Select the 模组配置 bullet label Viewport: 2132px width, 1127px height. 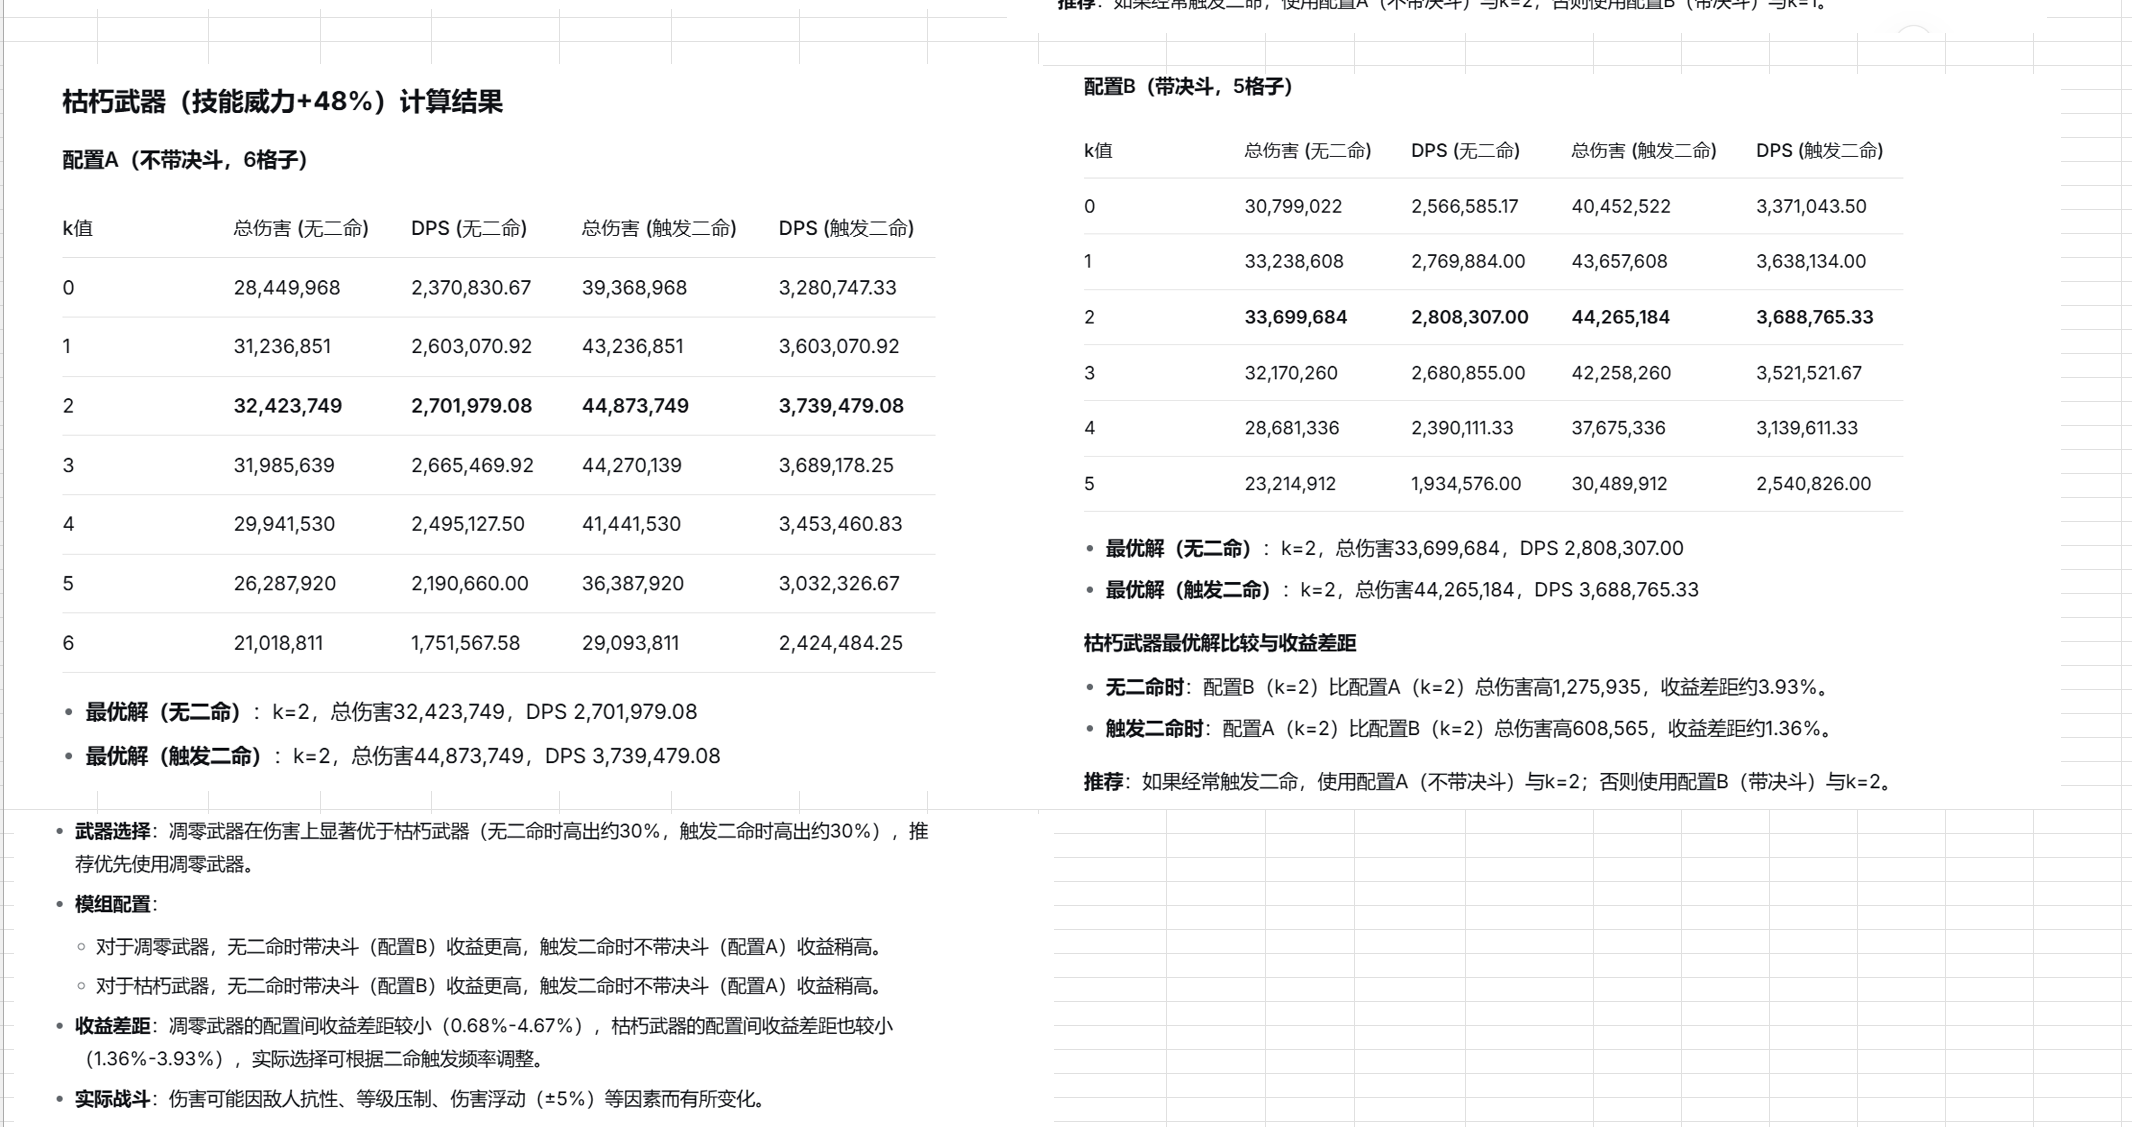pos(112,904)
